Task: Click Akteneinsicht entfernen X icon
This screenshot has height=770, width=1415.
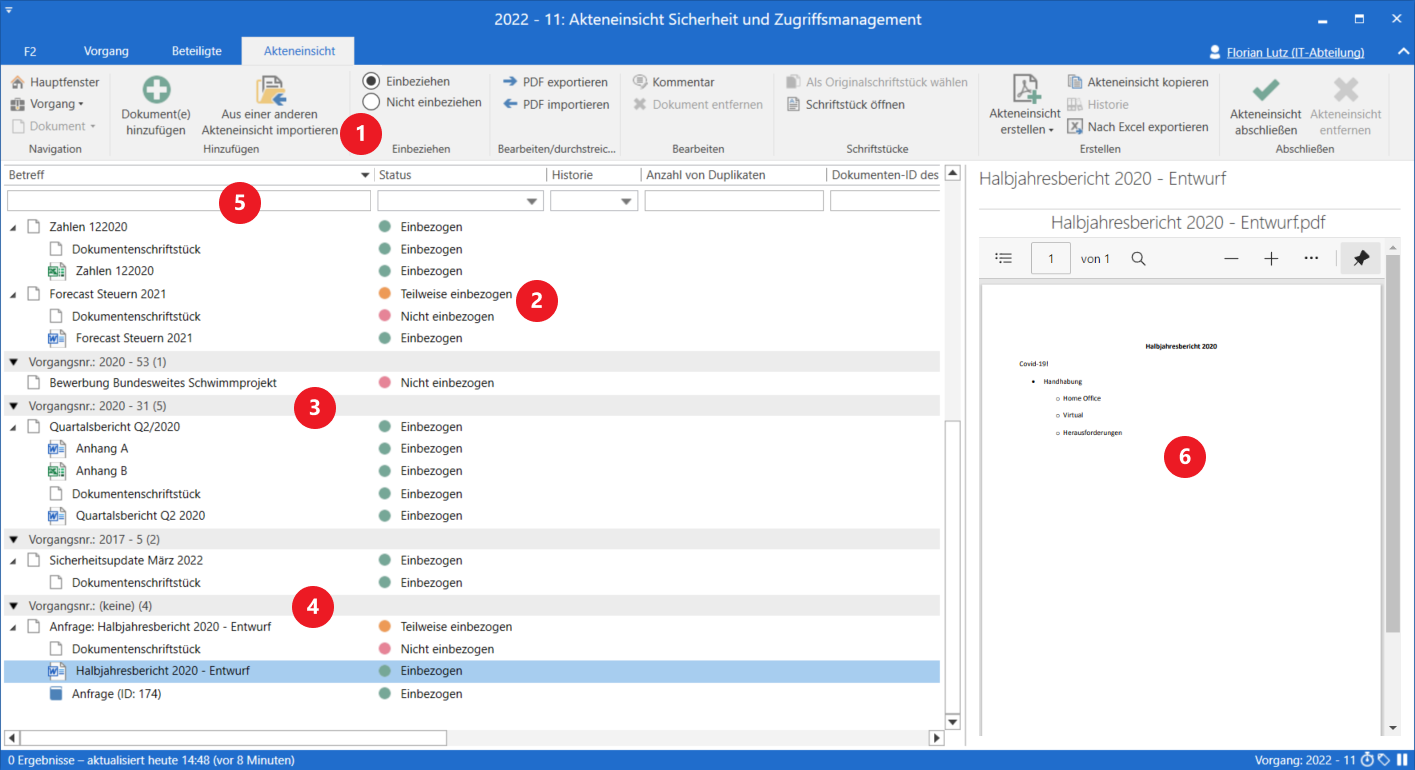Action: [1346, 89]
